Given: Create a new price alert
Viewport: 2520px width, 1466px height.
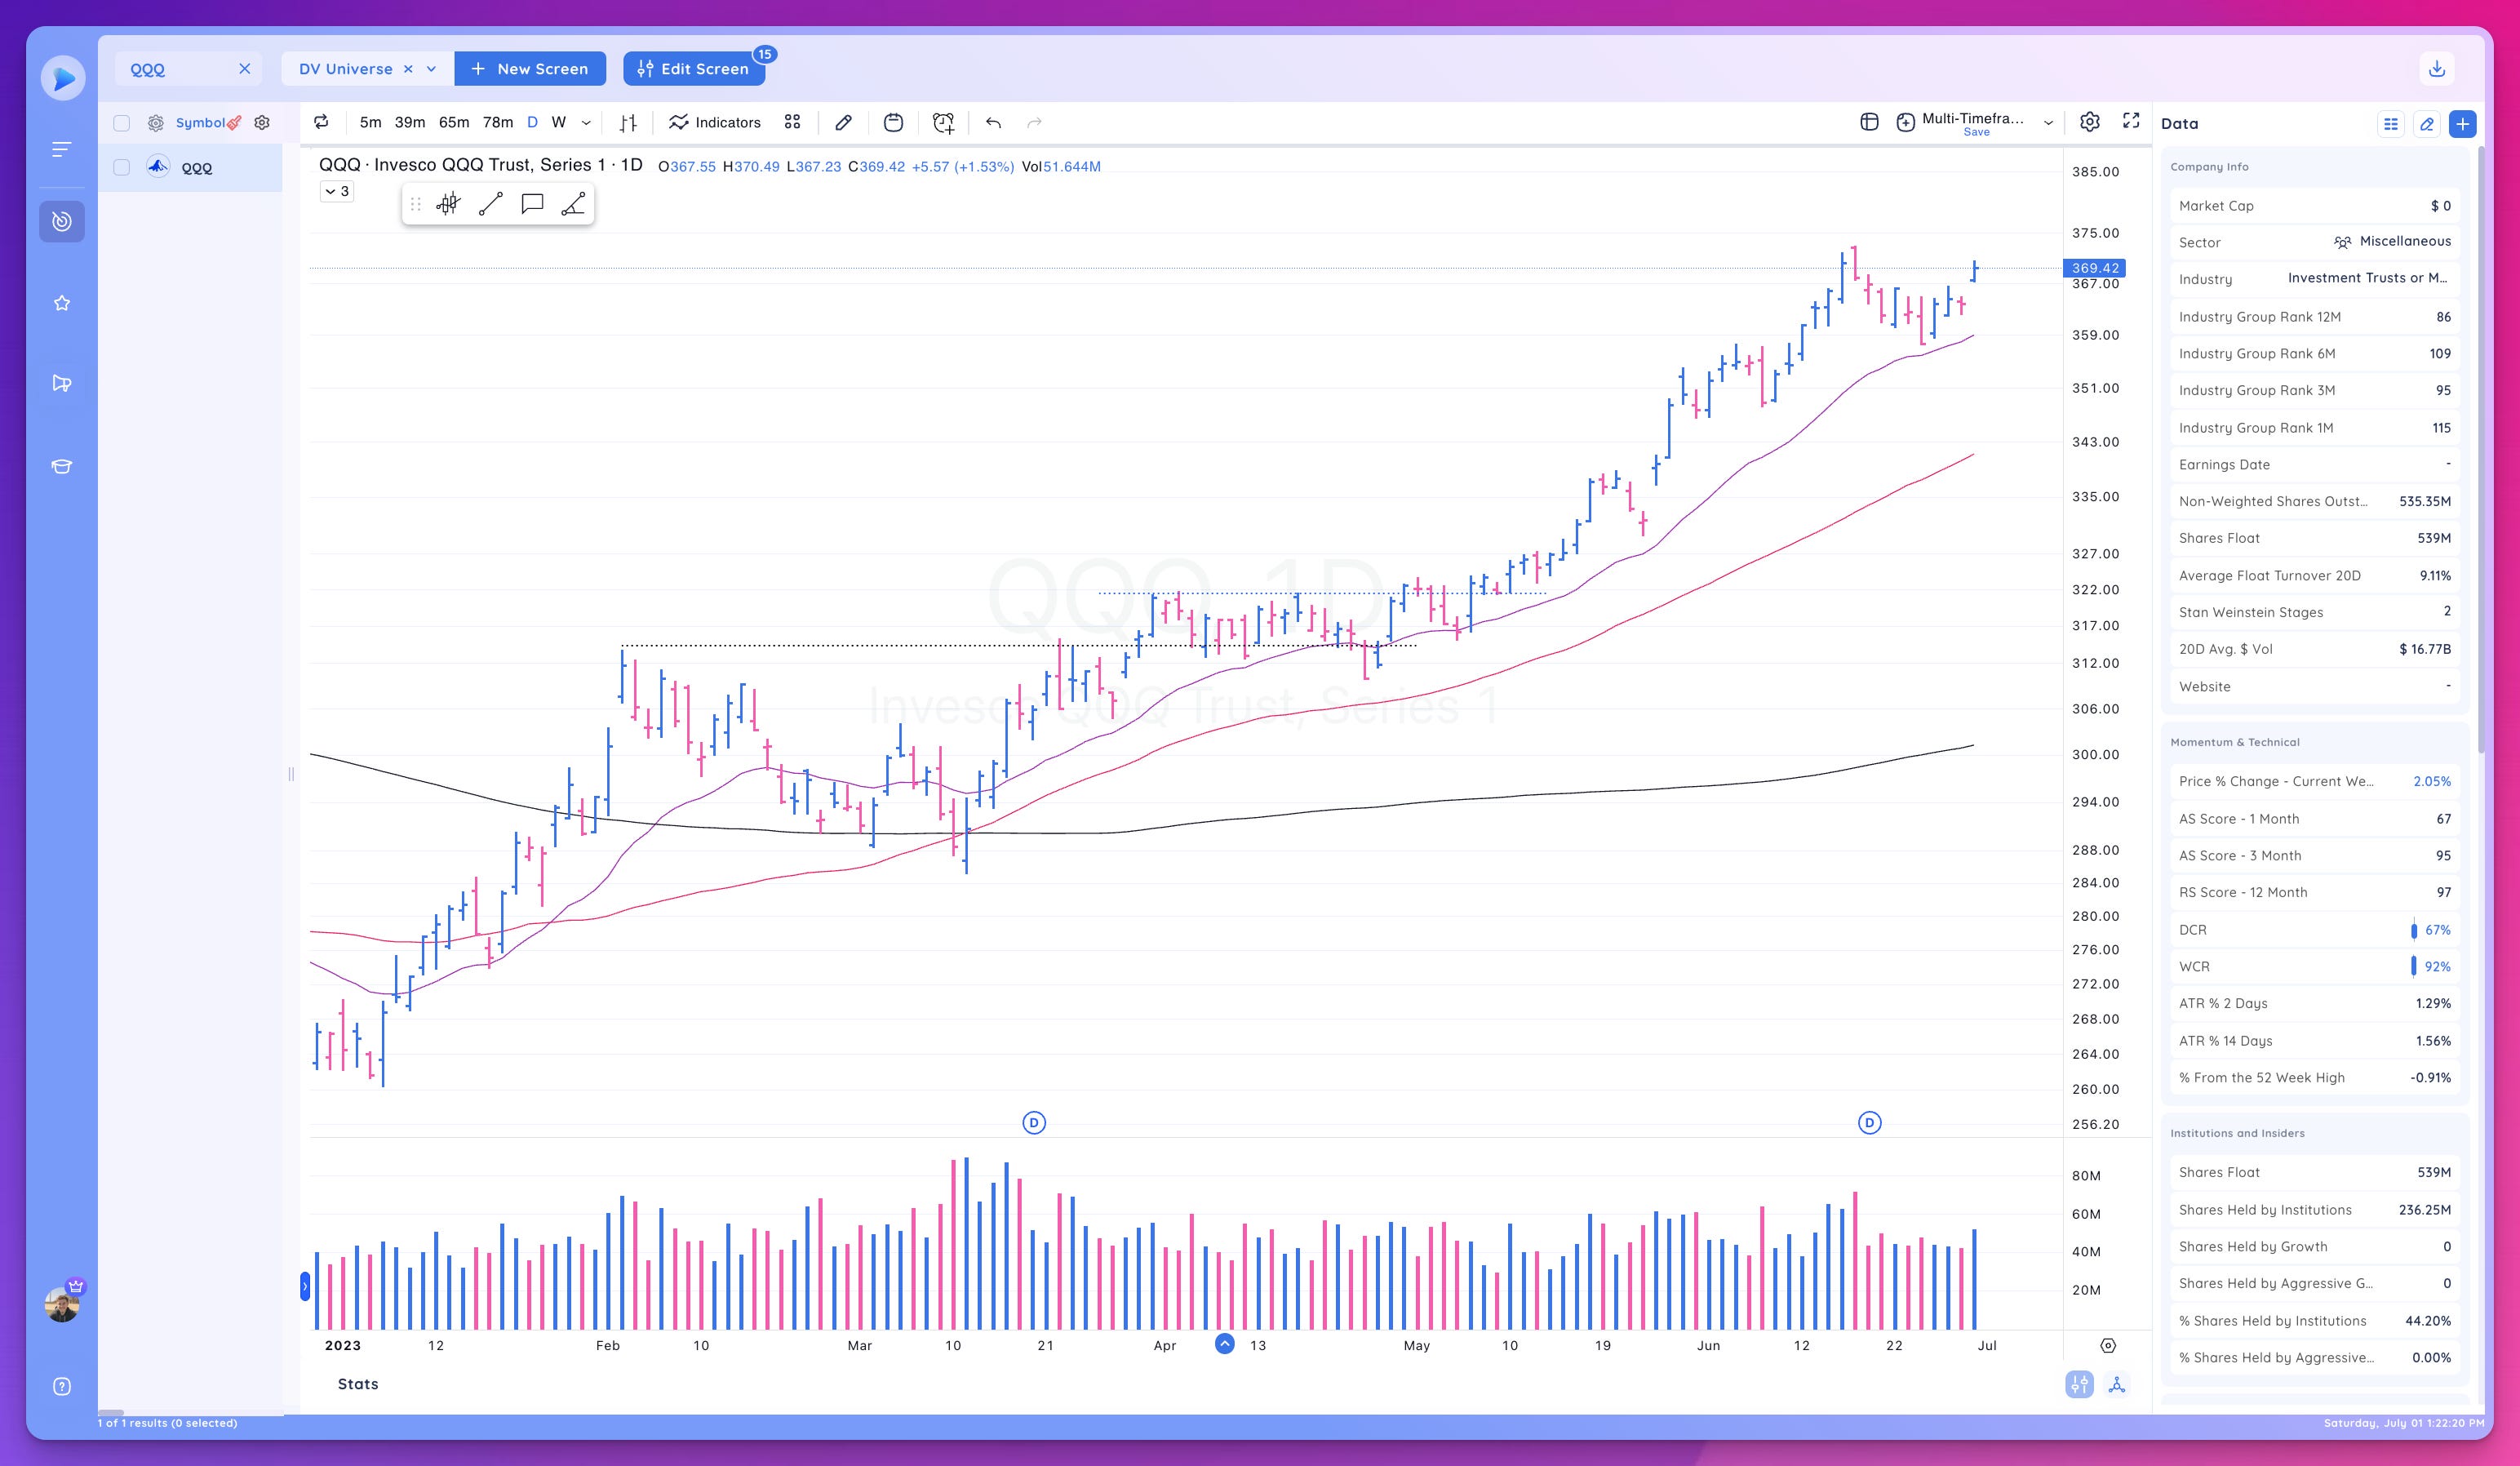Looking at the screenshot, I should click(941, 122).
